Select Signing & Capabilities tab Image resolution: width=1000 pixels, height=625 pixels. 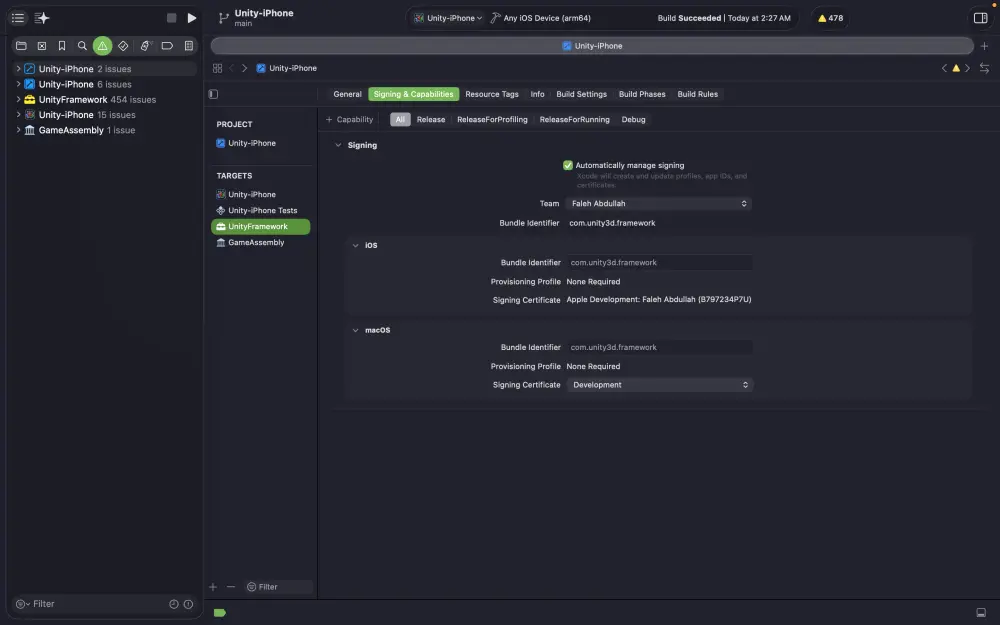pyautogui.click(x=413, y=94)
